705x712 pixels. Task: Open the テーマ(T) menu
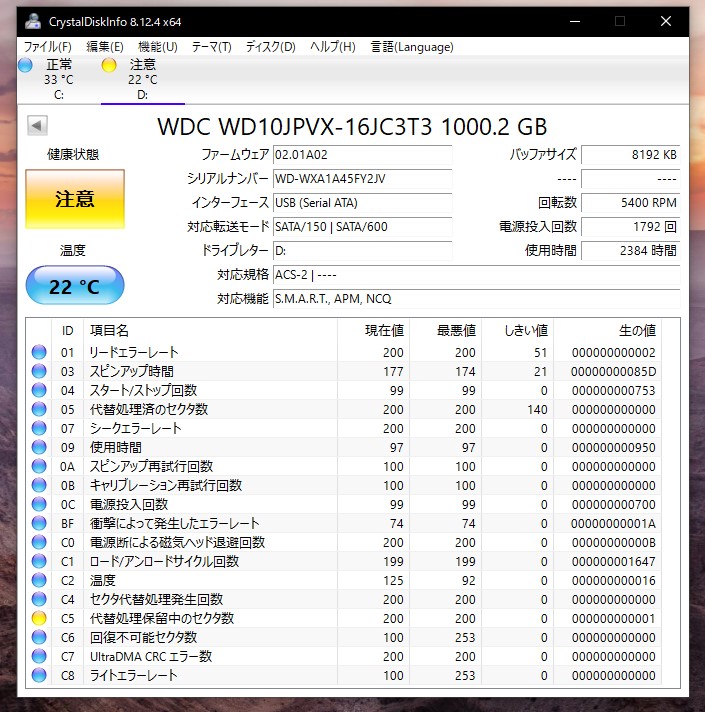click(x=212, y=47)
